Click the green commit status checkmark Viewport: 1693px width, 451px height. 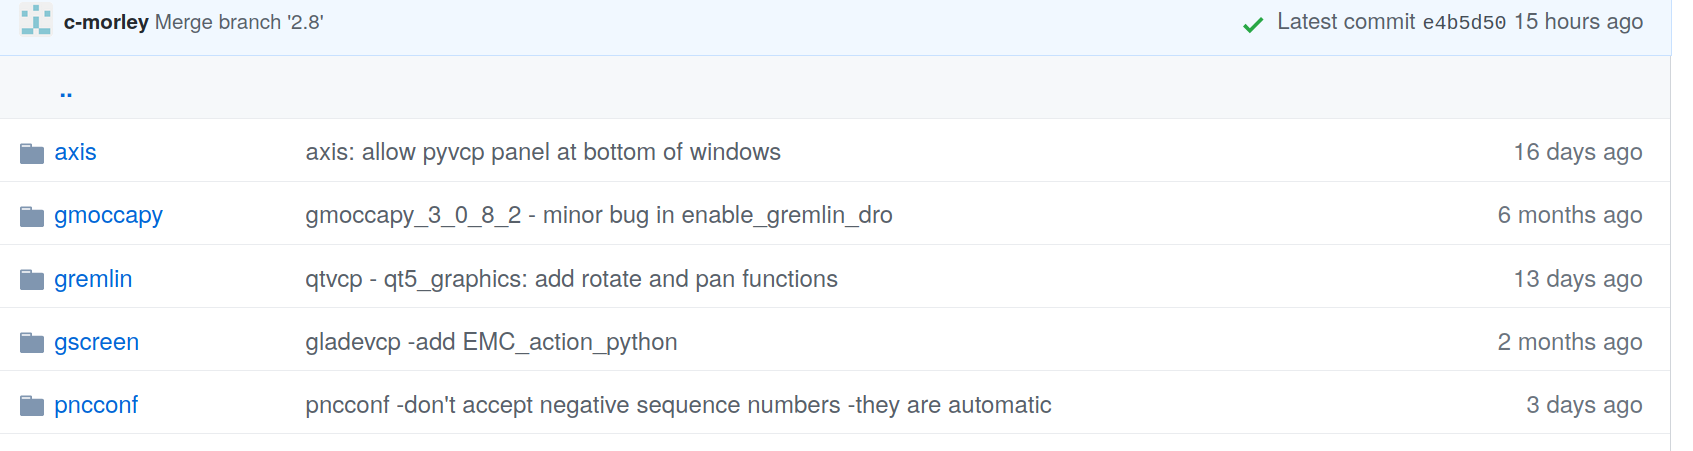(1252, 24)
